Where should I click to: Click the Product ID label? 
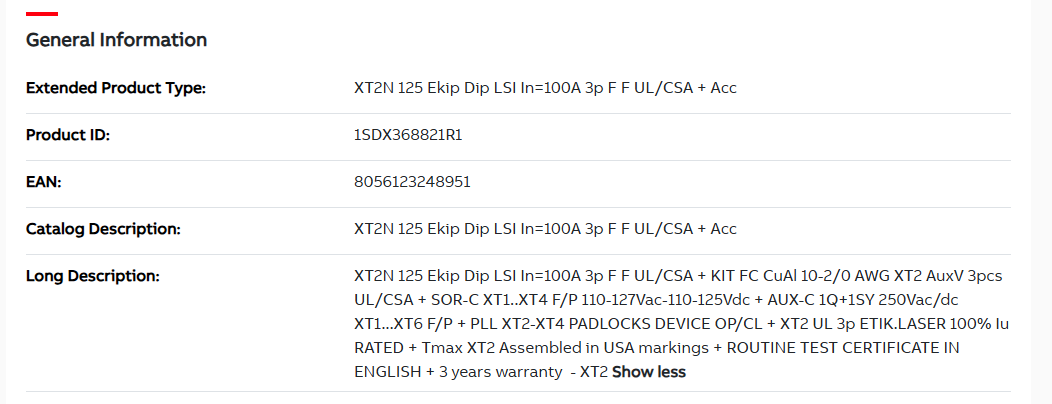coord(68,135)
